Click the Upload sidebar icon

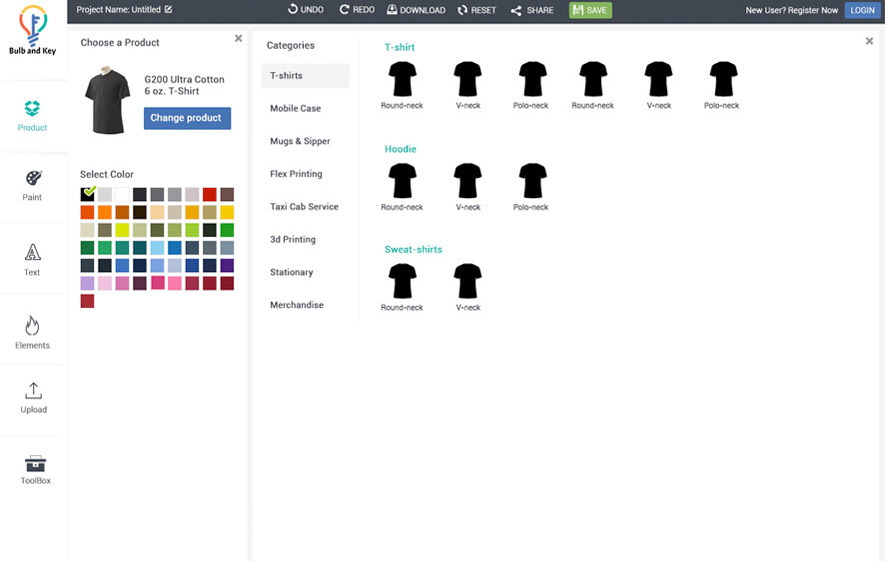[x=33, y=396]
